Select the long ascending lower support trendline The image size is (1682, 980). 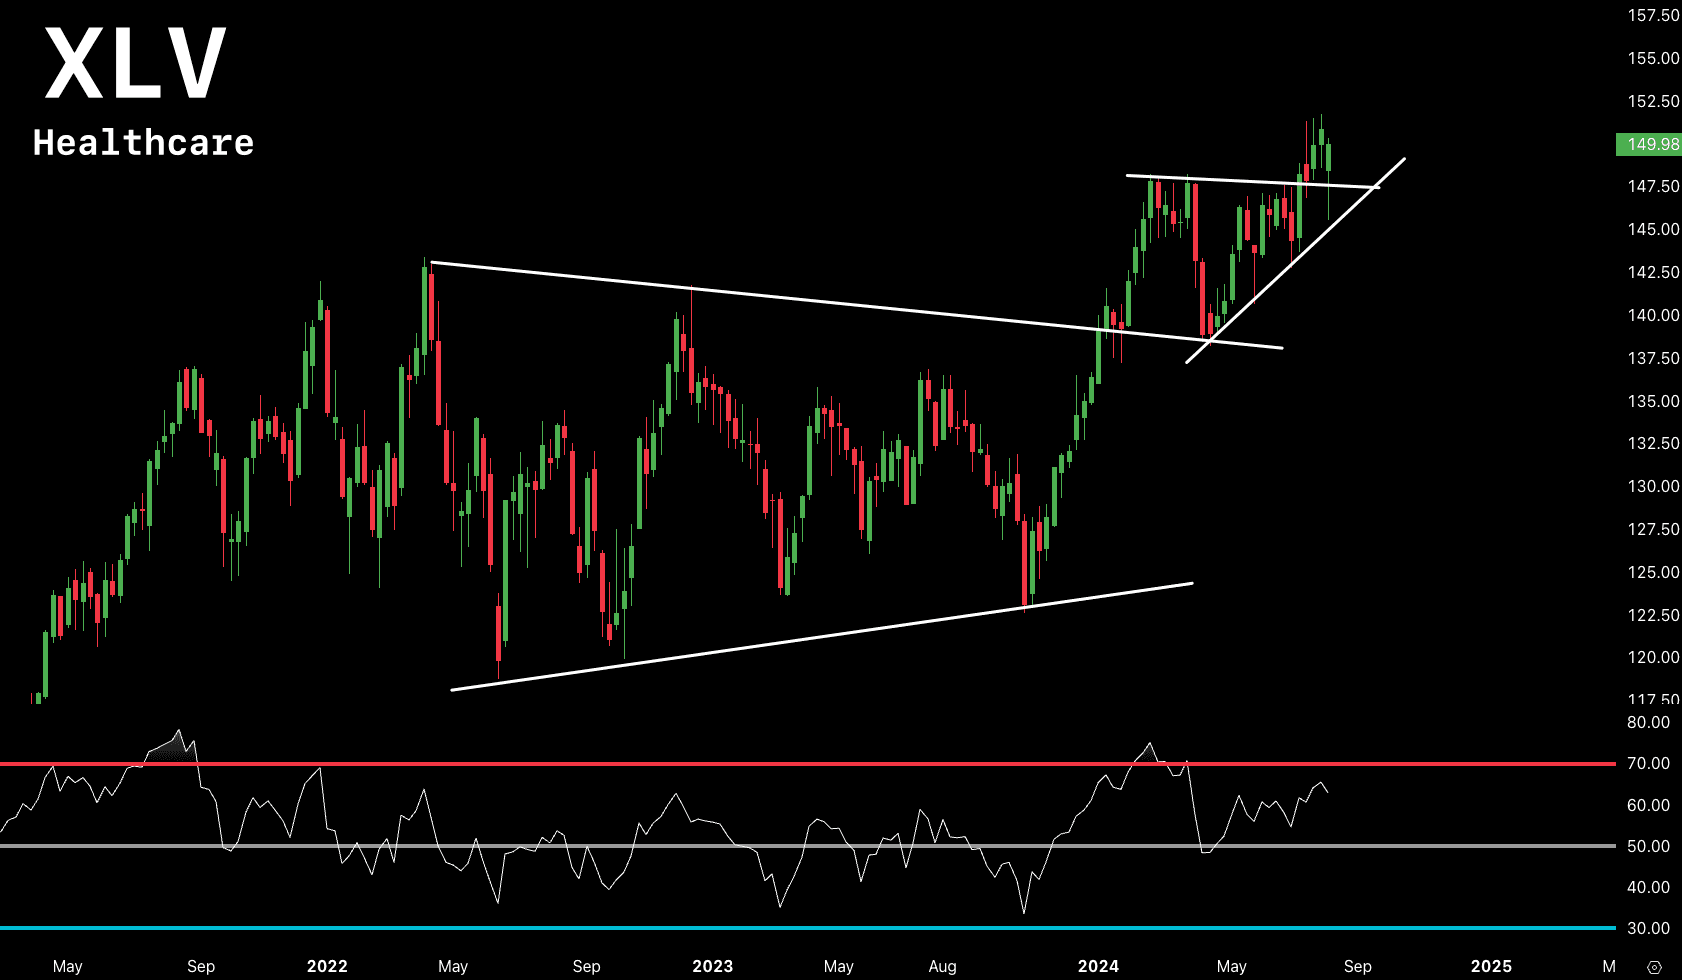[x=822, y=636]
